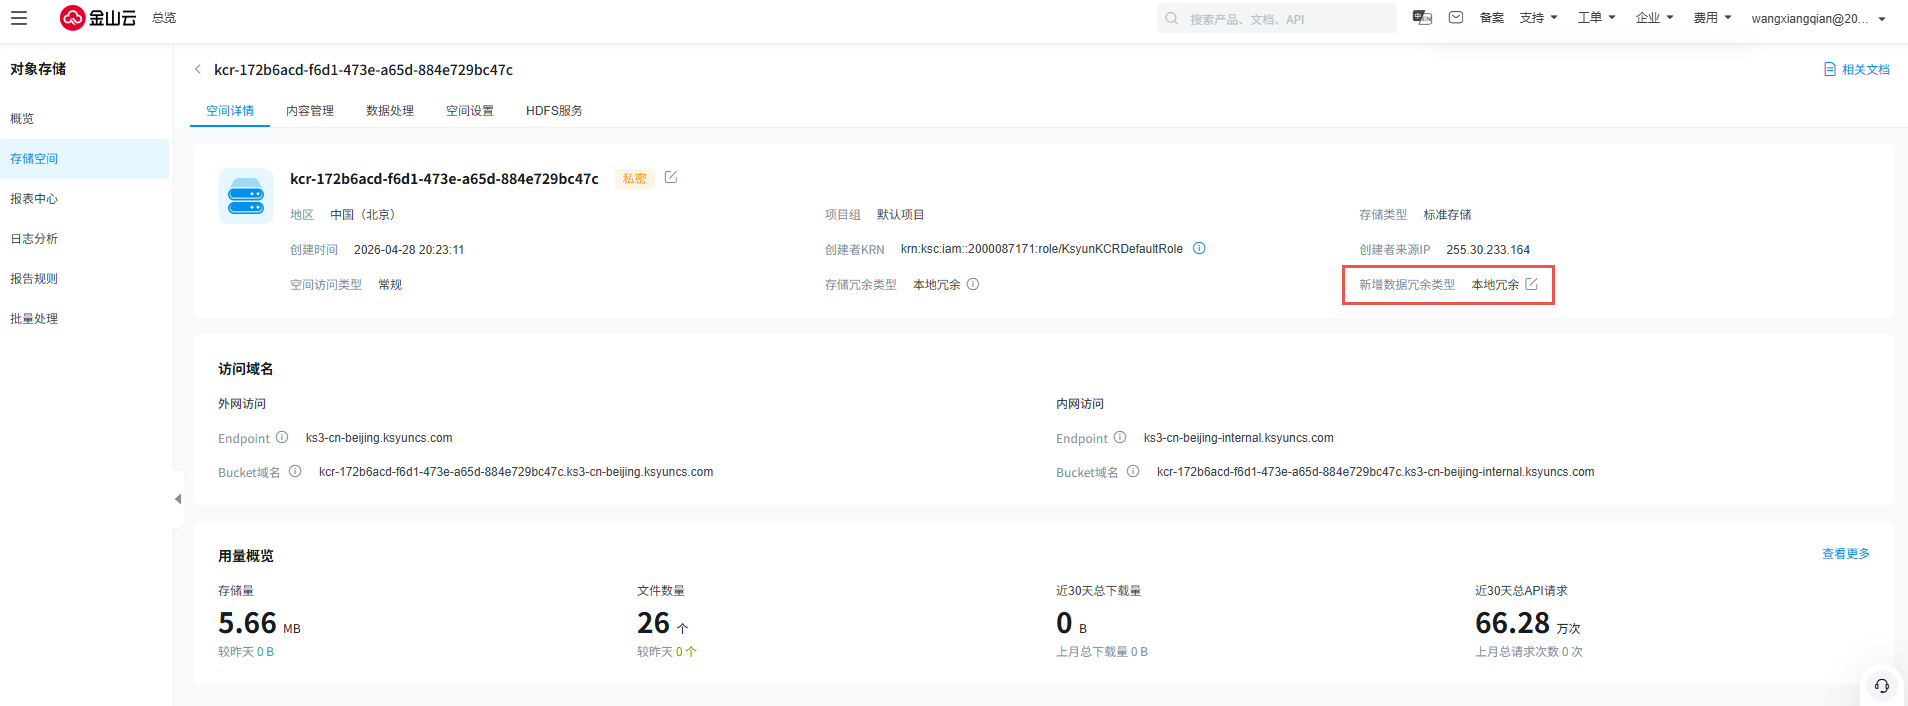Viewport: 1908px width, 706px height.
Task: Click creator source IP 255.30.233.164
Action: click(x=1488, y=250)
